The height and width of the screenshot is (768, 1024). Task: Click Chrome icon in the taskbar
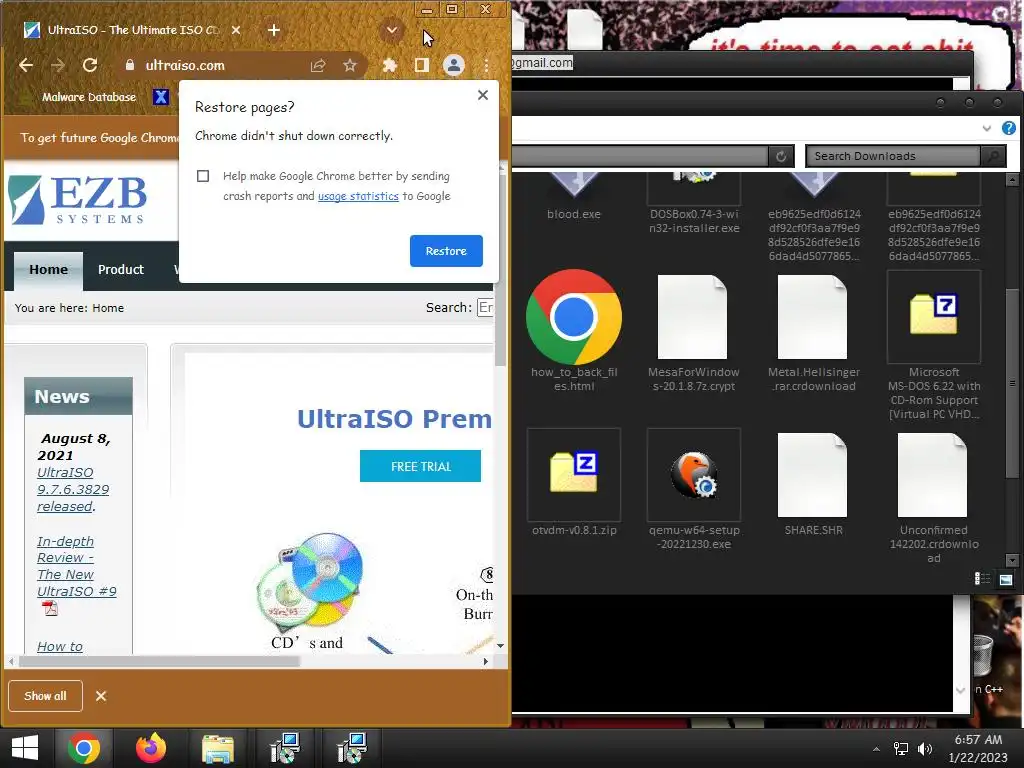(x=84, y=748)
